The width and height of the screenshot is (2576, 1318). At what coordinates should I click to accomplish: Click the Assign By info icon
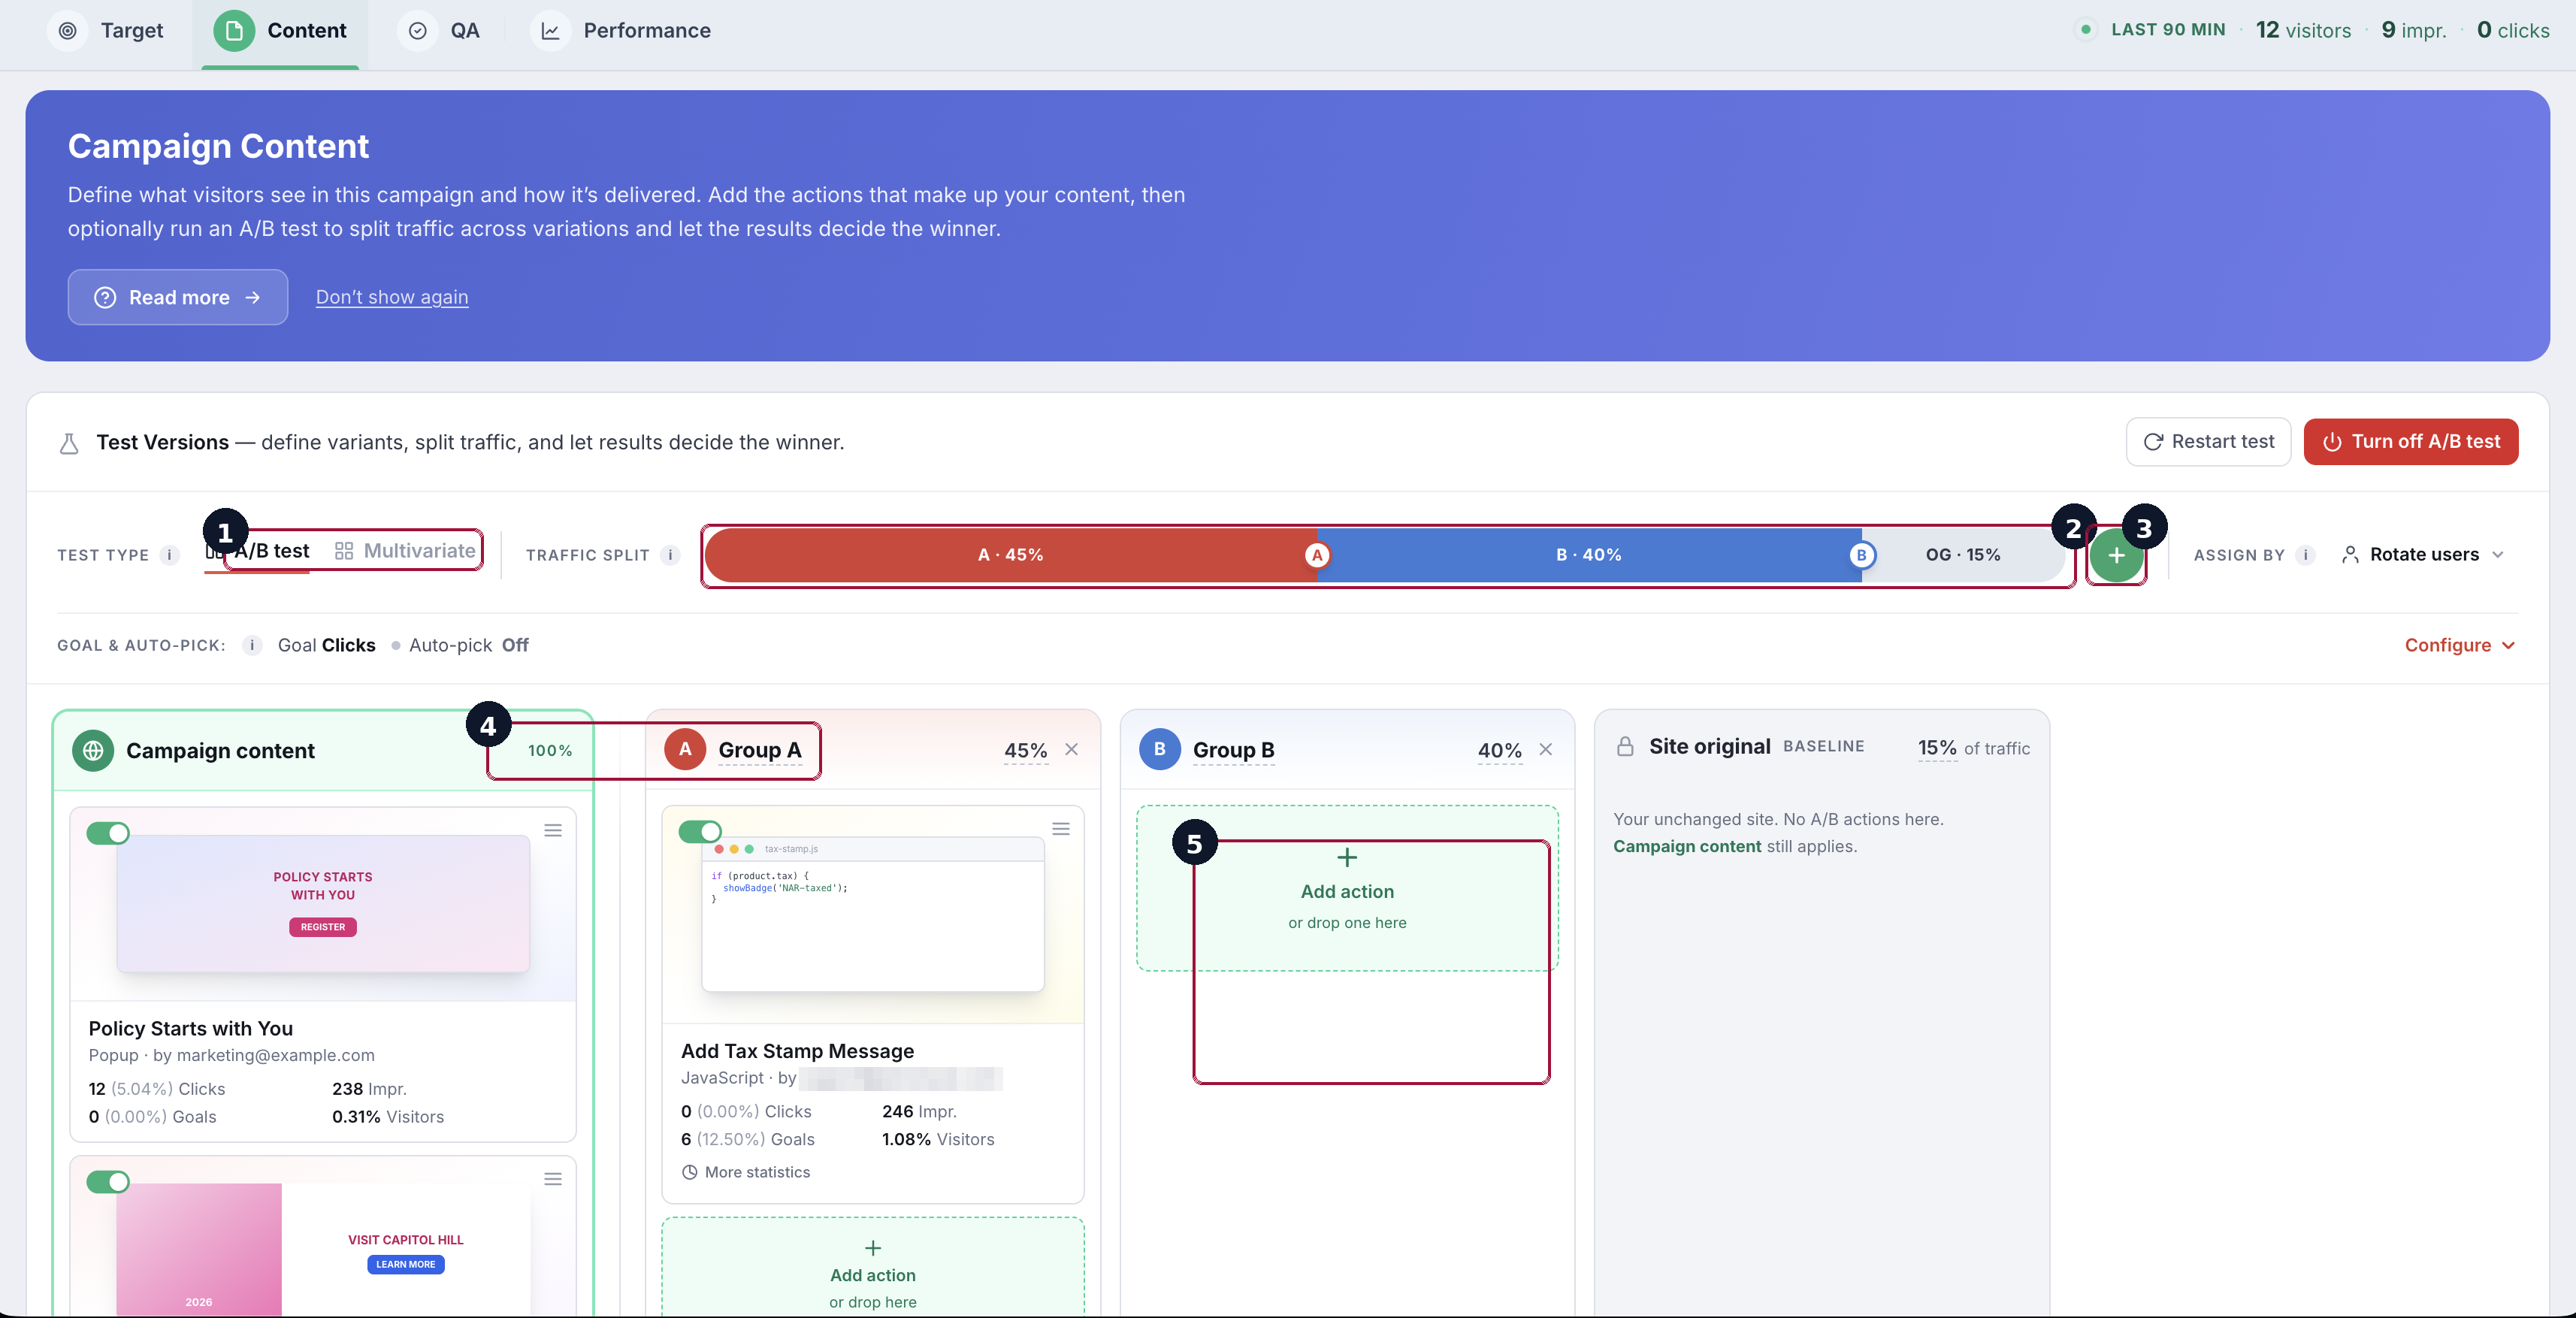click(2305, 555)
